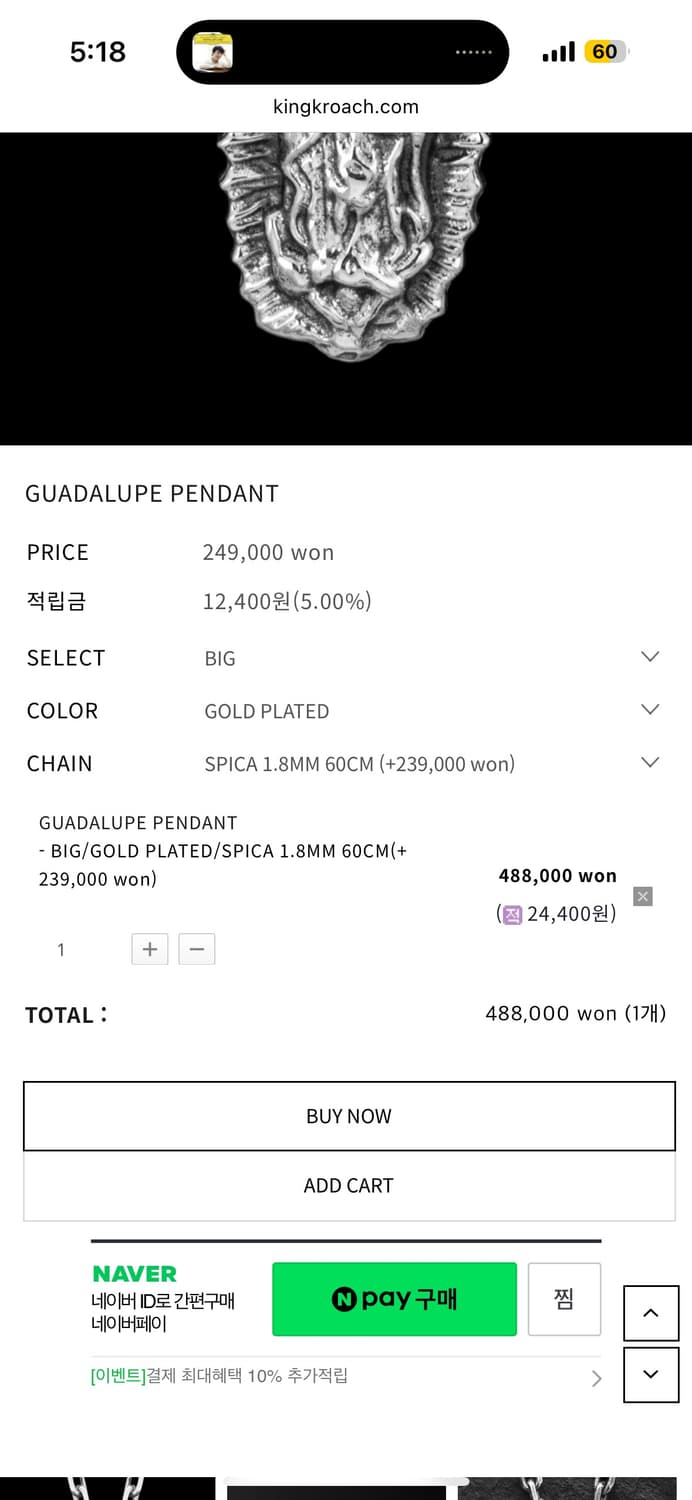
Task: Open the 이벤트 extra points event link
Action: click(220, 1376)
